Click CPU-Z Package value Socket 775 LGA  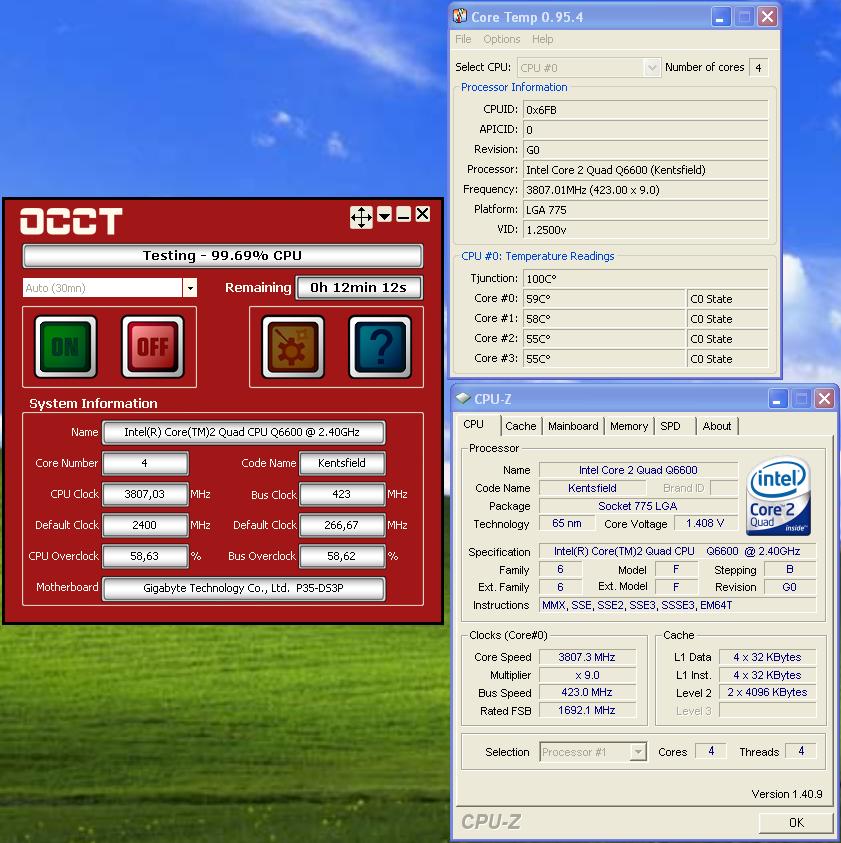point(638,506)
